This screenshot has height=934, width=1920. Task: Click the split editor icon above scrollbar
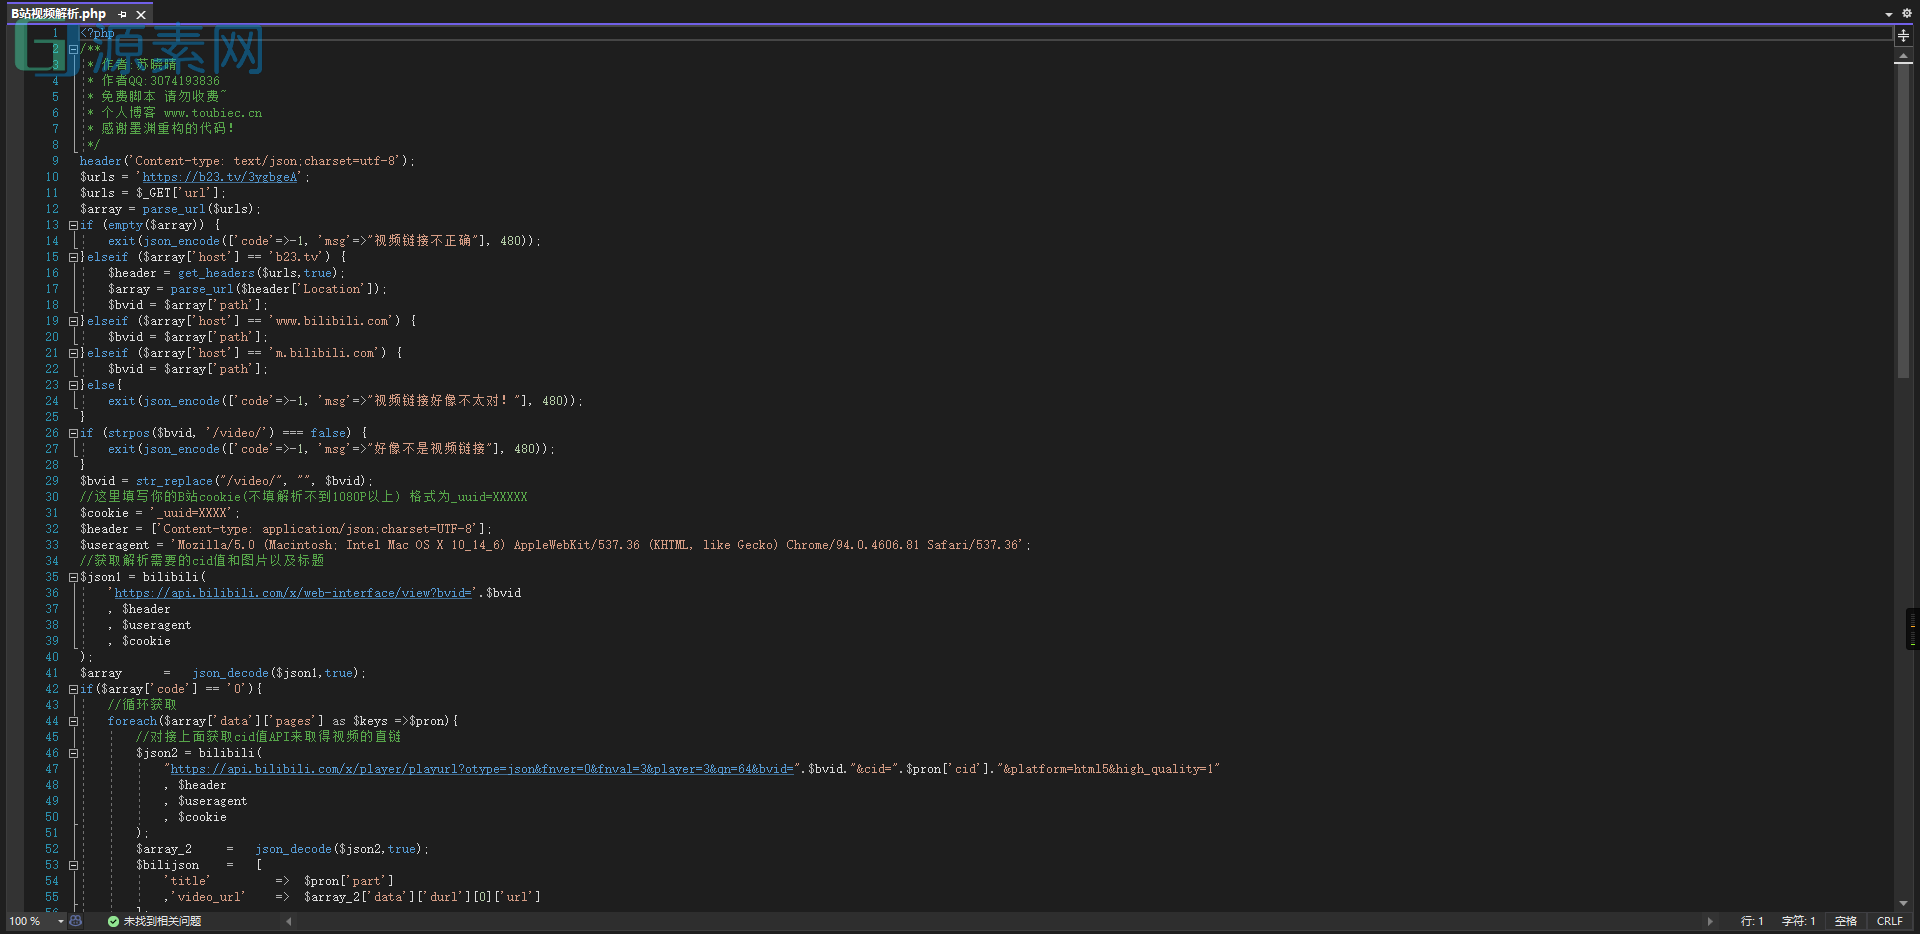1903,35
